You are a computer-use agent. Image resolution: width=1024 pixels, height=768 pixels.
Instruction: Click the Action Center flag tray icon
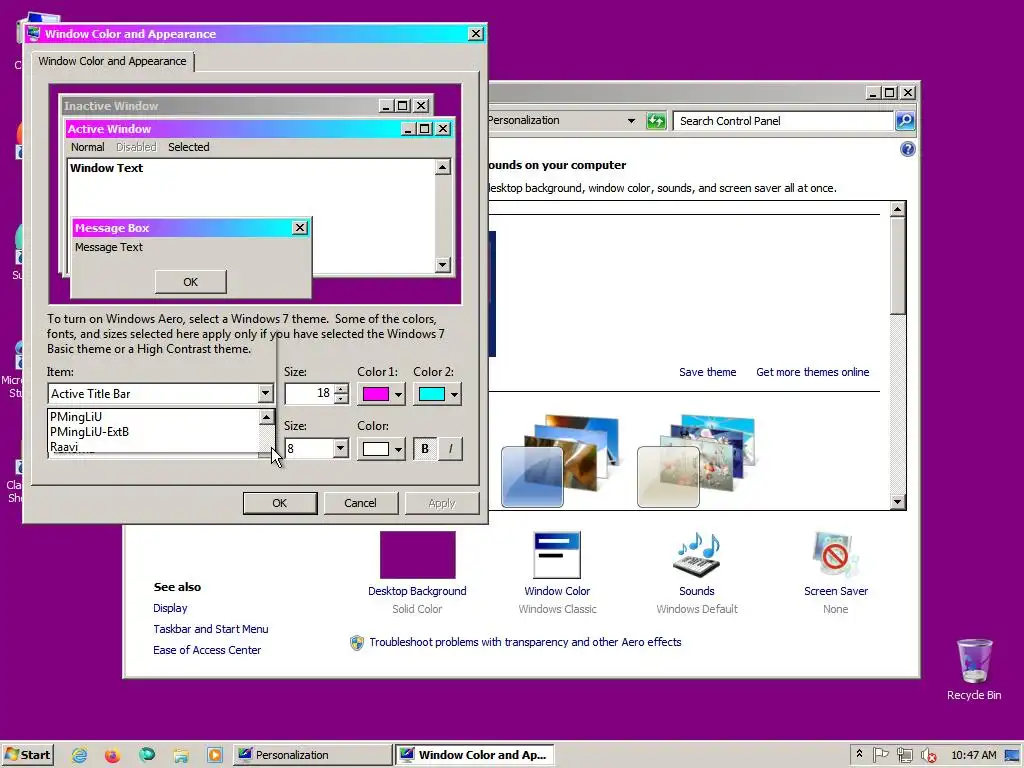[881, 755]
